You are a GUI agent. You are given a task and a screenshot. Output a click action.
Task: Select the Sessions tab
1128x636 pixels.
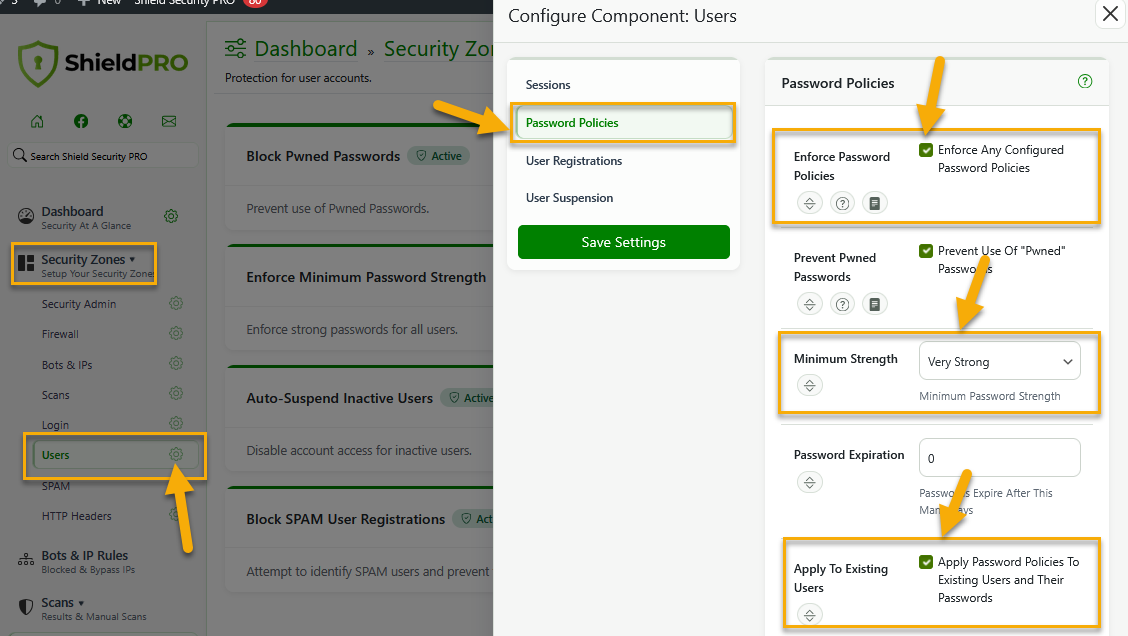coord(547,85)
